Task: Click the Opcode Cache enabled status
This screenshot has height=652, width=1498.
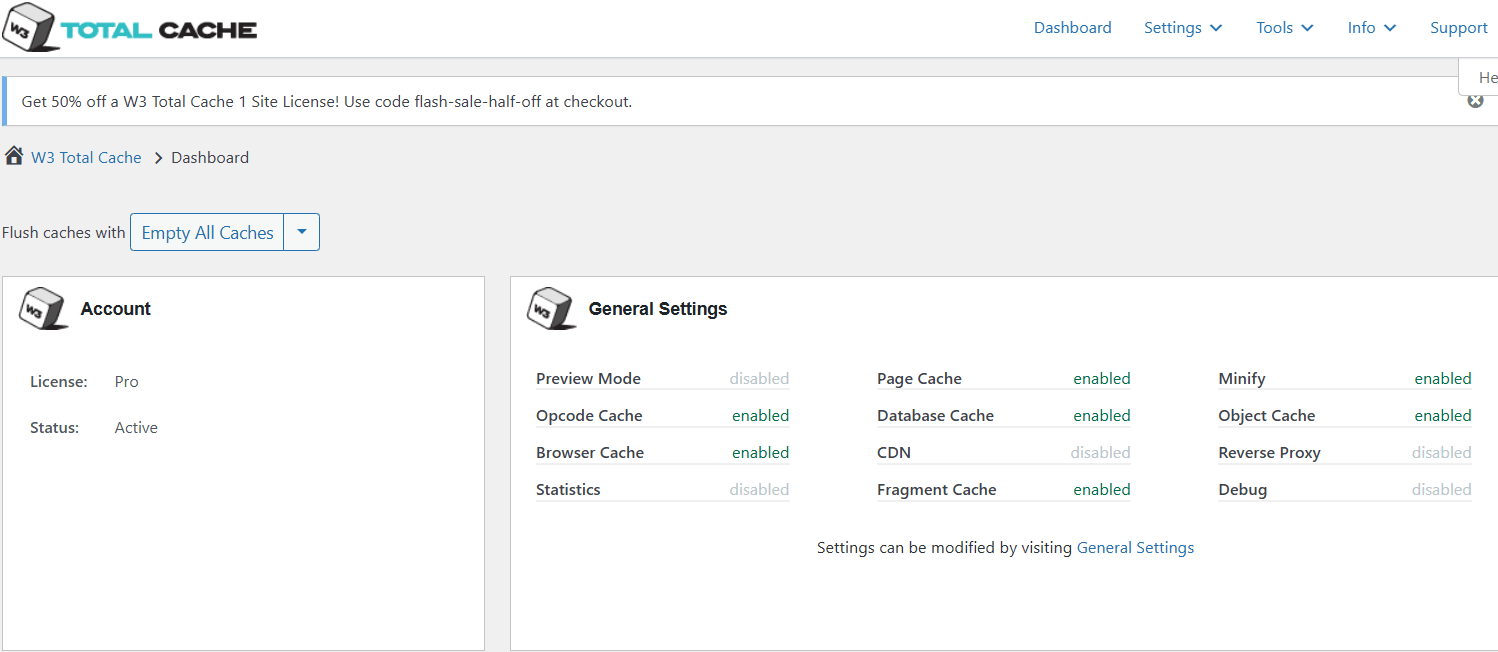Action: click(760, 416)
